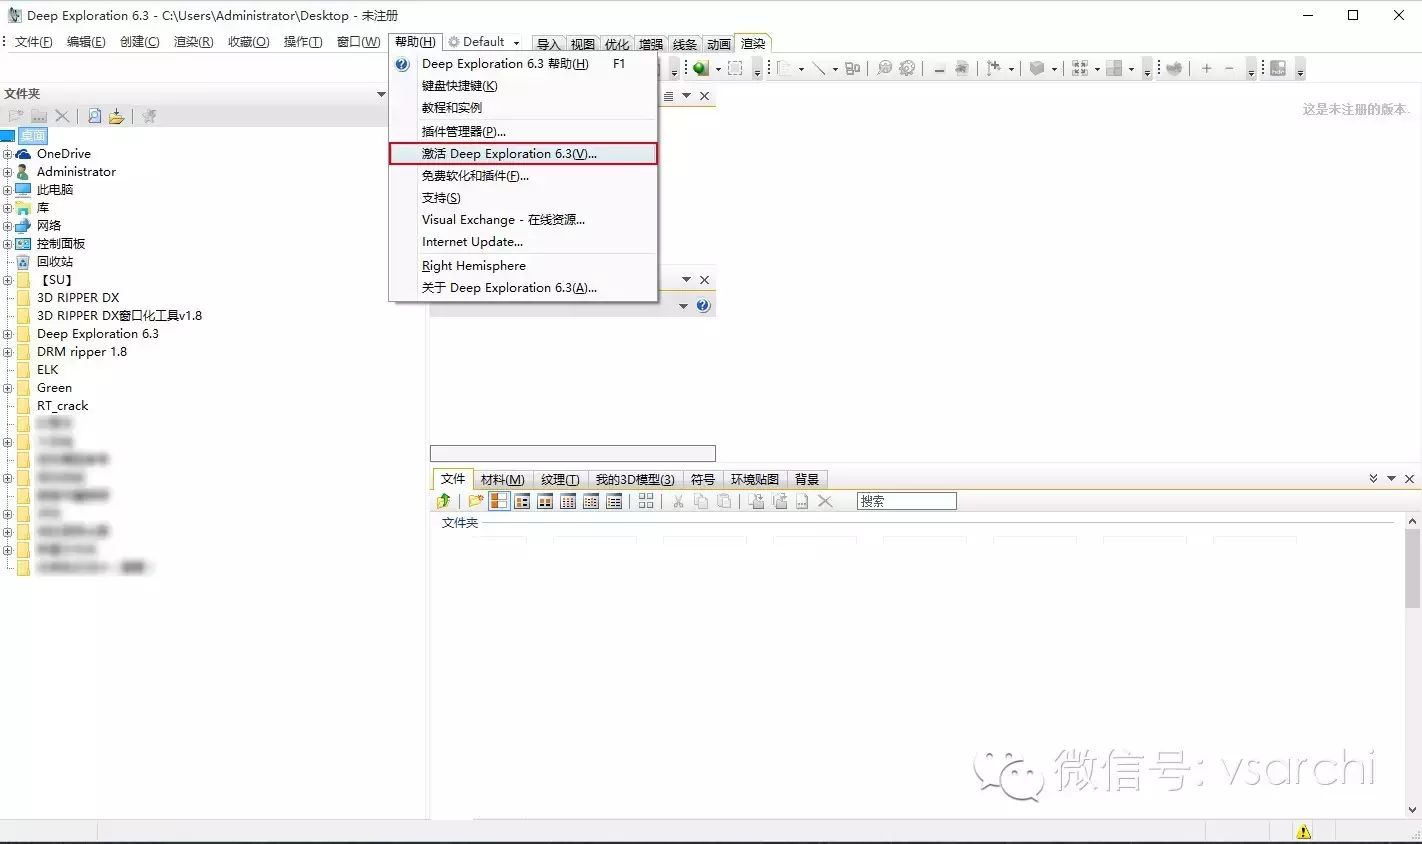Click the delete X icon in file toolbar
The image size is (1422, 844).
tap(825, 501)
